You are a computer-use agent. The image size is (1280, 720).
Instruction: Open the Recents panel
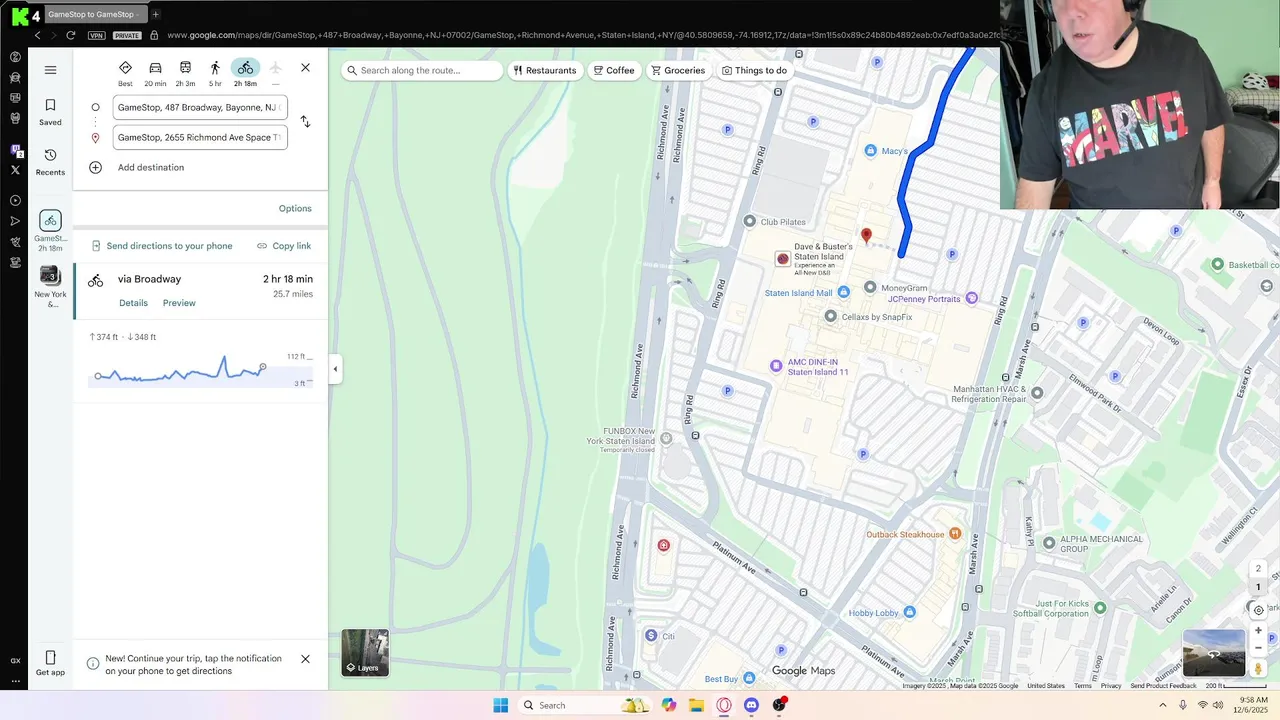click(x=50, y=162)
